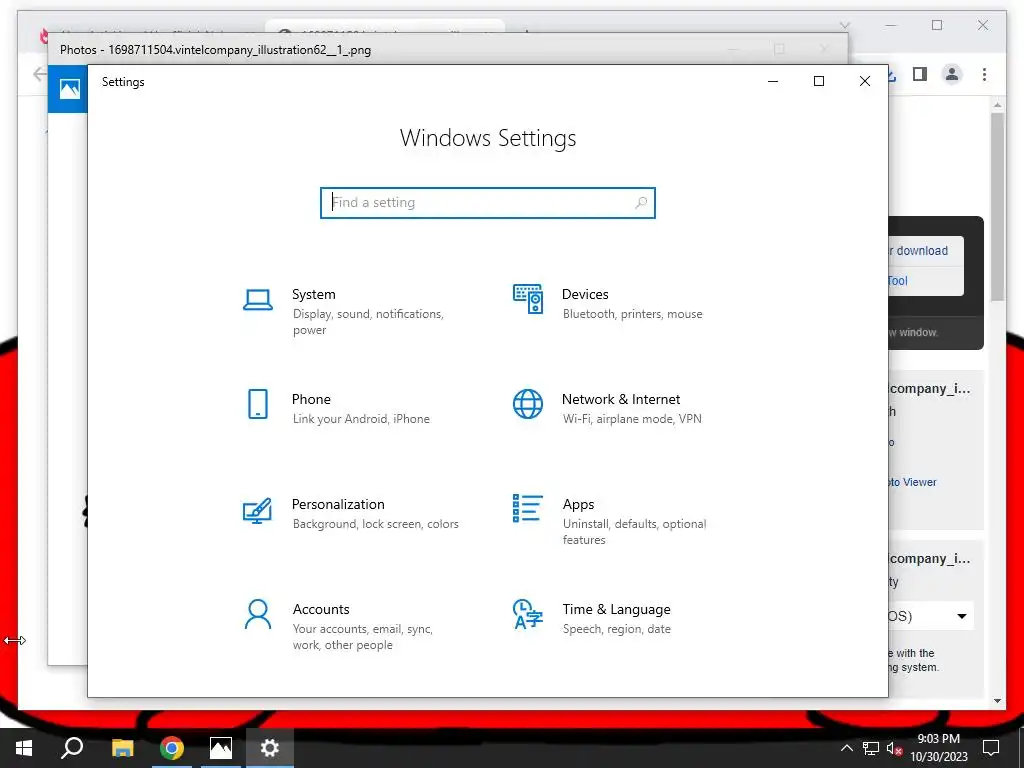Open the System category label
This screenshot has height=768, width=1024.
[x=313, y=295]
